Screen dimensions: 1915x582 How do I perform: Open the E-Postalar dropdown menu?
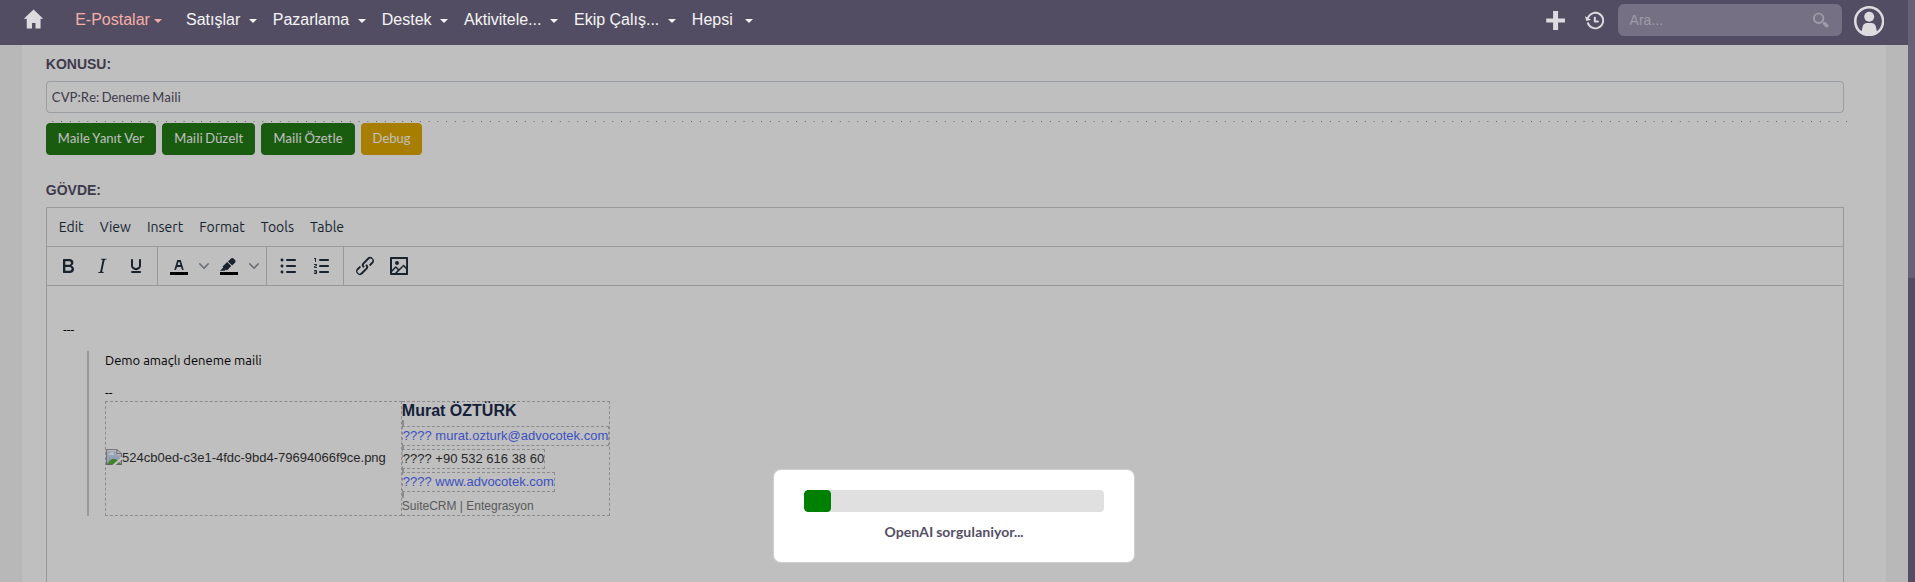(x=118, y=20)
